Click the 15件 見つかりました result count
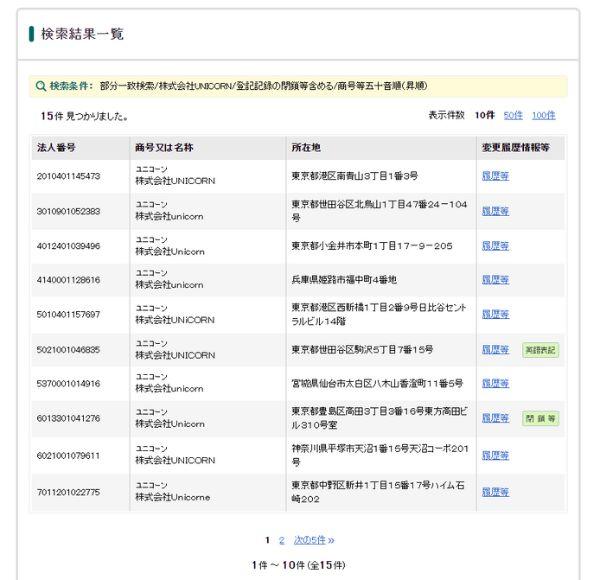The height and width of the screenshot is (580, 600). 84,116
